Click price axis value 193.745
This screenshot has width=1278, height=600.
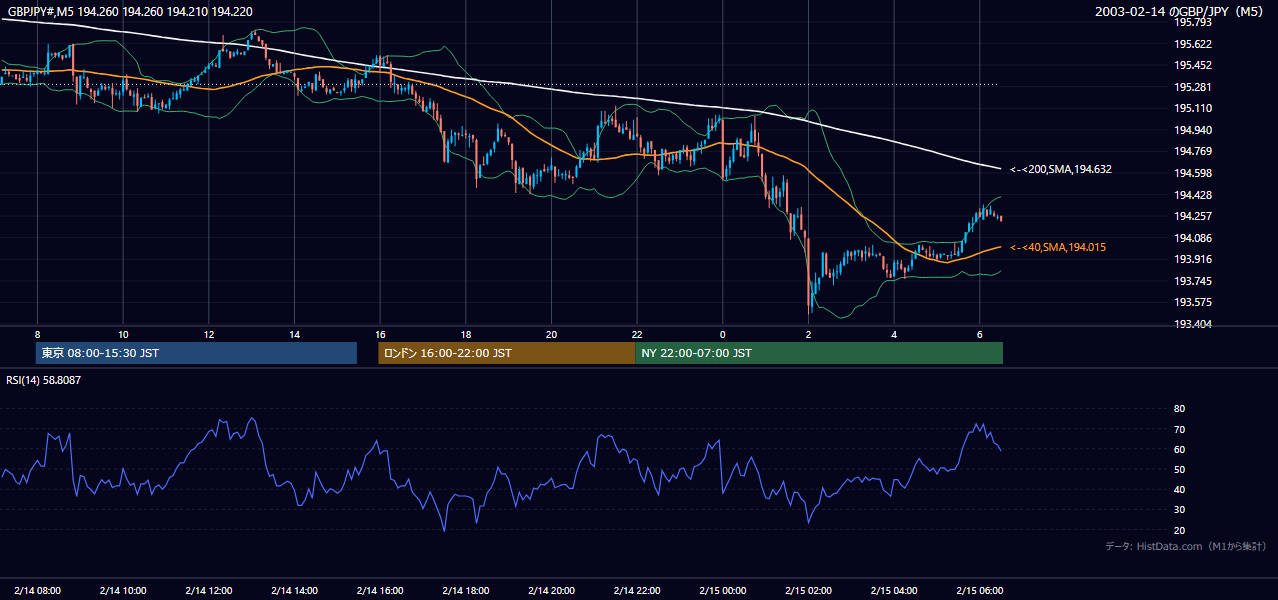tap(1193, 281)
